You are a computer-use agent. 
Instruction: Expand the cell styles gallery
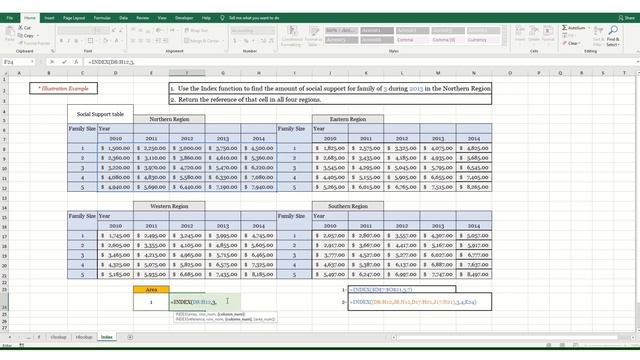click(505, 43)
